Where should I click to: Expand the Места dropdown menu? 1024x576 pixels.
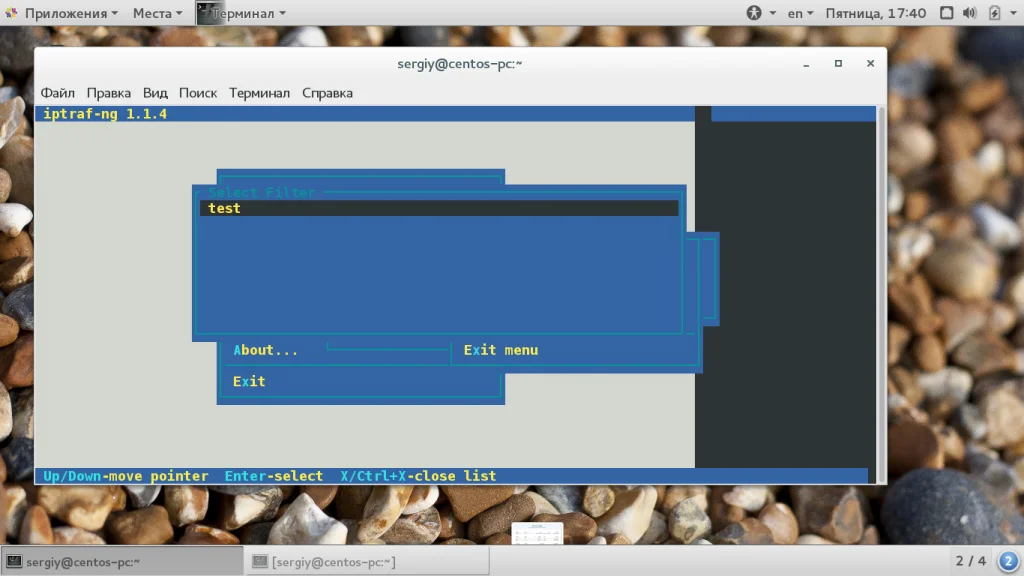click(x=157, y=13)
